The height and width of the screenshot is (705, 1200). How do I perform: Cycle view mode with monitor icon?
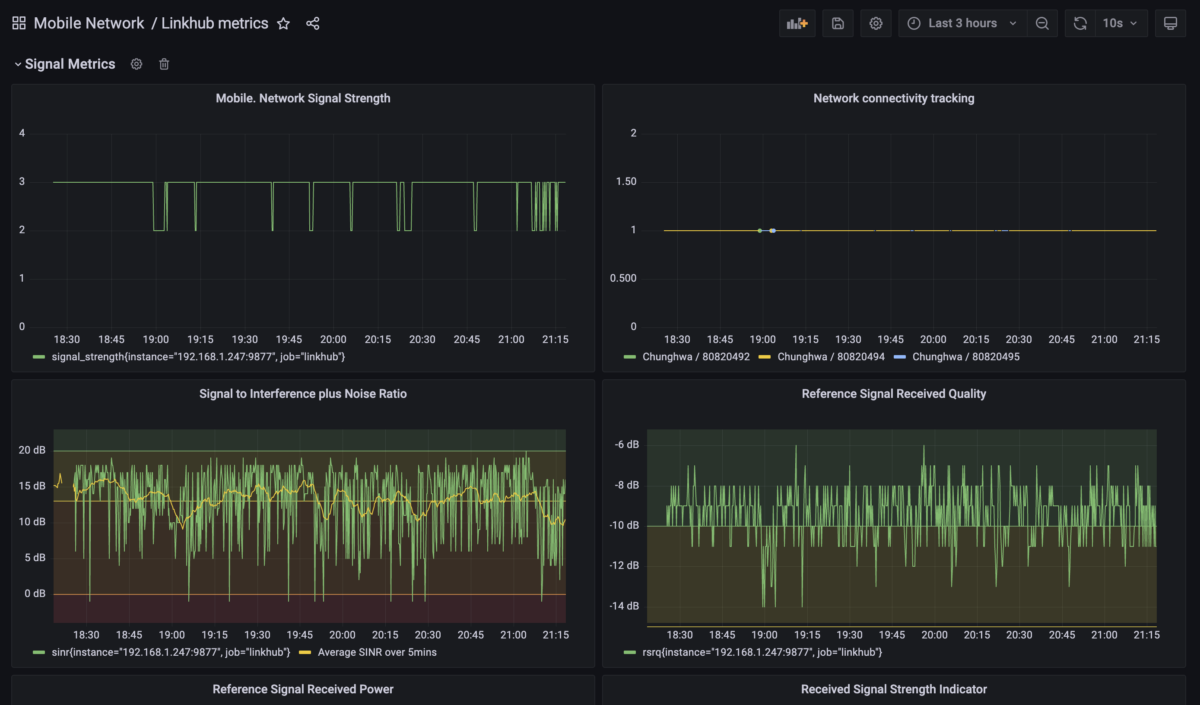click(x=1170, y=23)
